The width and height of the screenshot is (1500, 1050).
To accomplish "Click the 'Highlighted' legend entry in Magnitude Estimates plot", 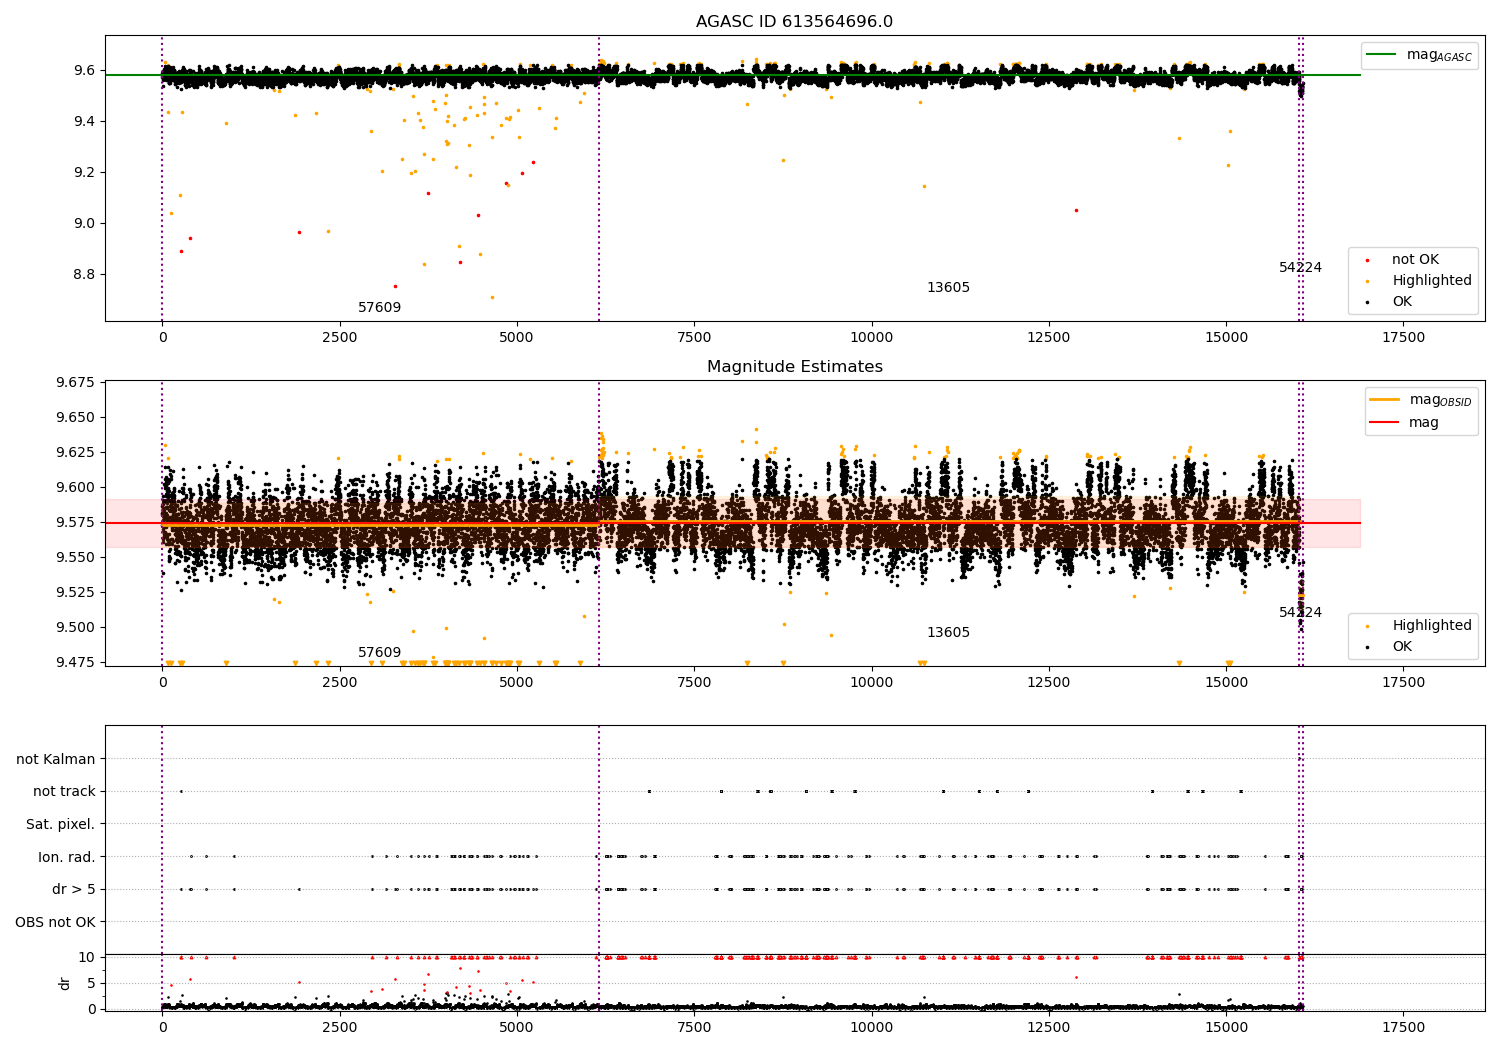I will (x=1431, y=626).
